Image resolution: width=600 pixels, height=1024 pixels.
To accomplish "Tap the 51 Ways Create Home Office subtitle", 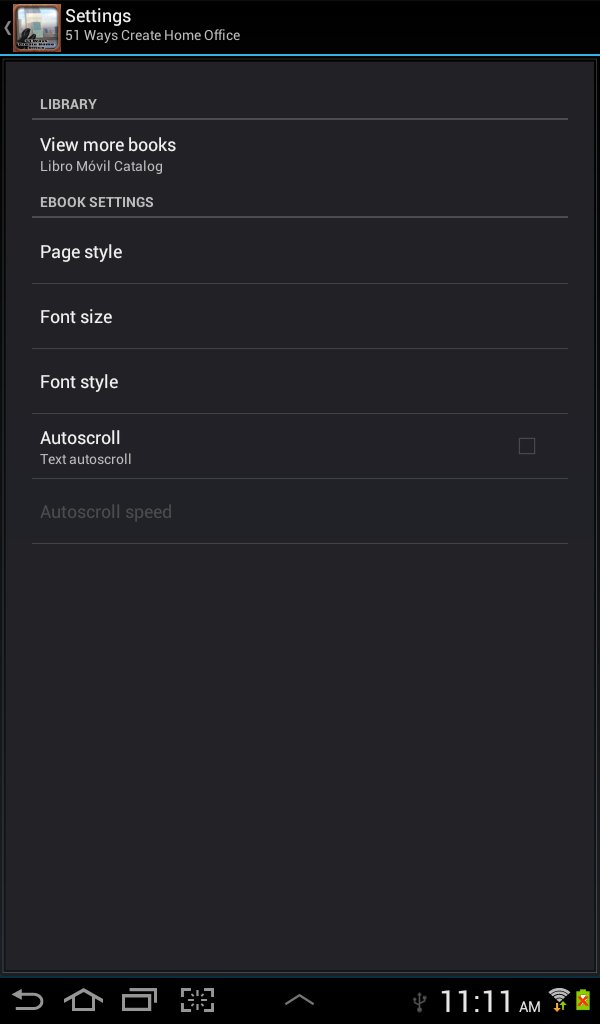I will [x=152, y=35].
